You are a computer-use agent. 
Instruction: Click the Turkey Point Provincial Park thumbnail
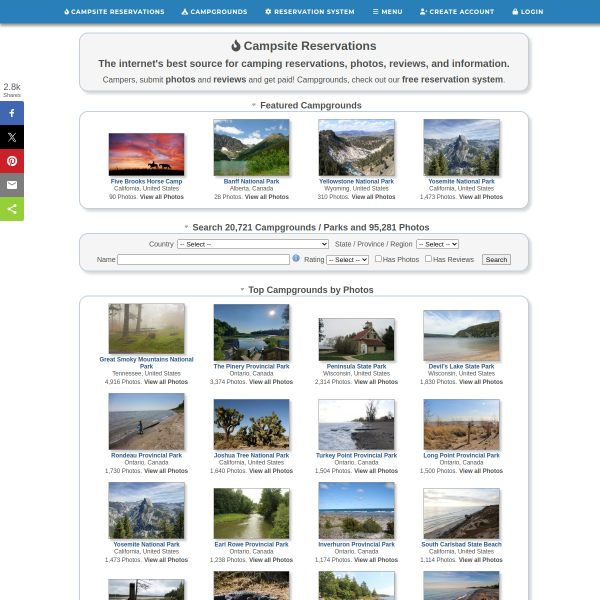click(x=356, y=424)
